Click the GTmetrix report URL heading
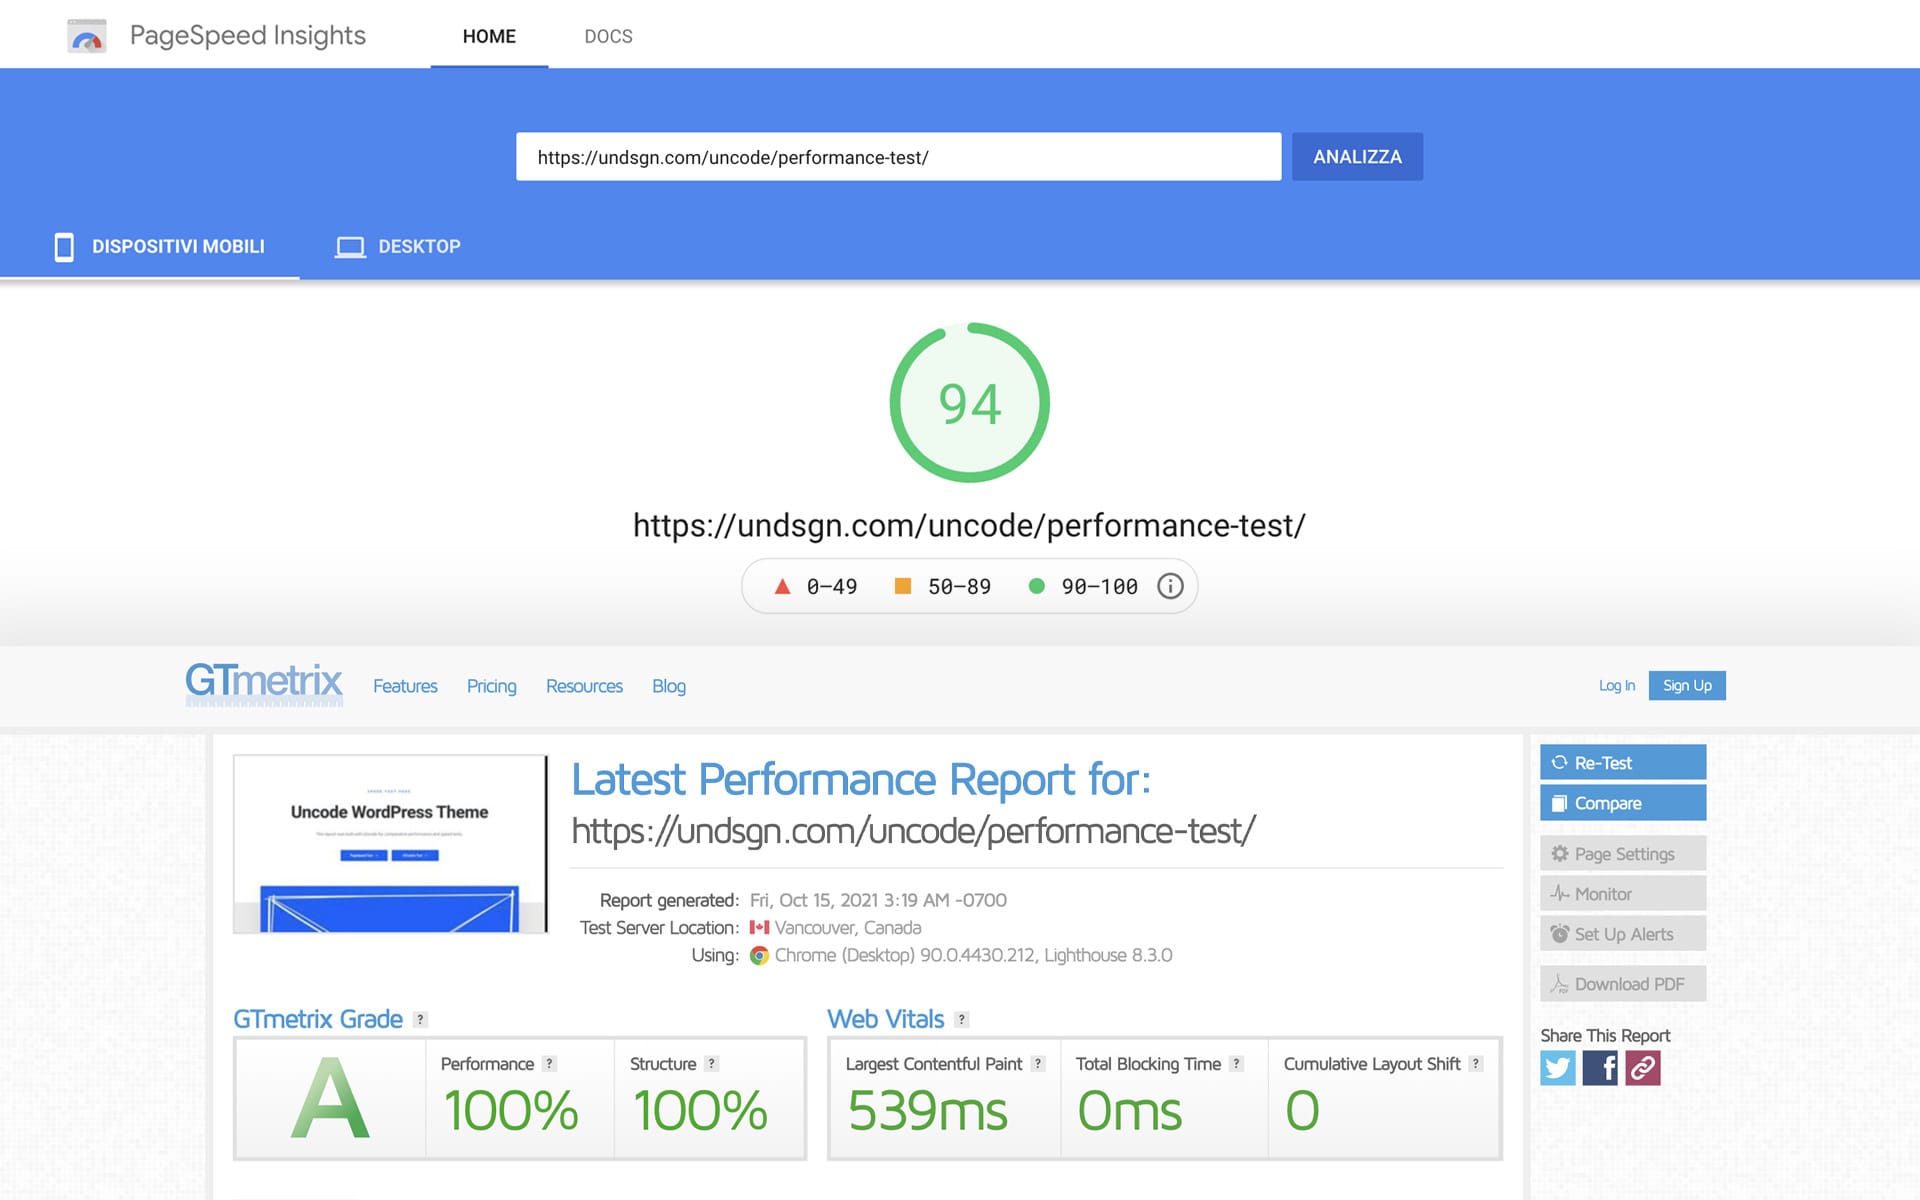Screen dimensions: 1920x1200 point(913,831)
